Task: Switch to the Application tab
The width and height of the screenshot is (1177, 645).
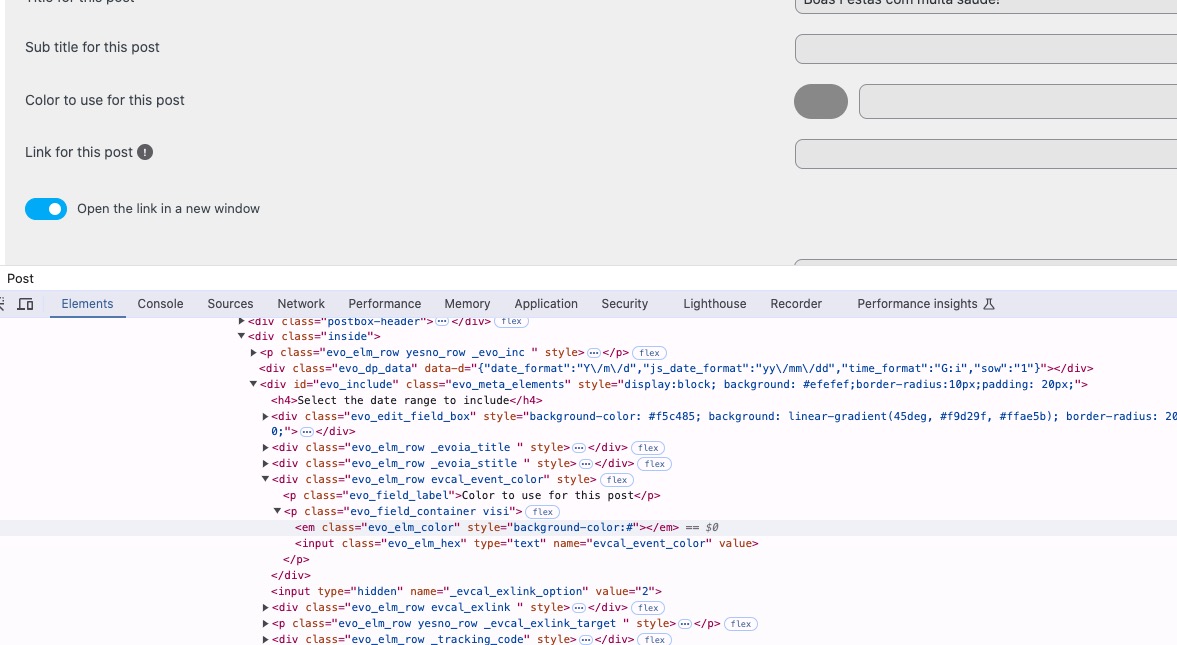Action: [546, 304]
